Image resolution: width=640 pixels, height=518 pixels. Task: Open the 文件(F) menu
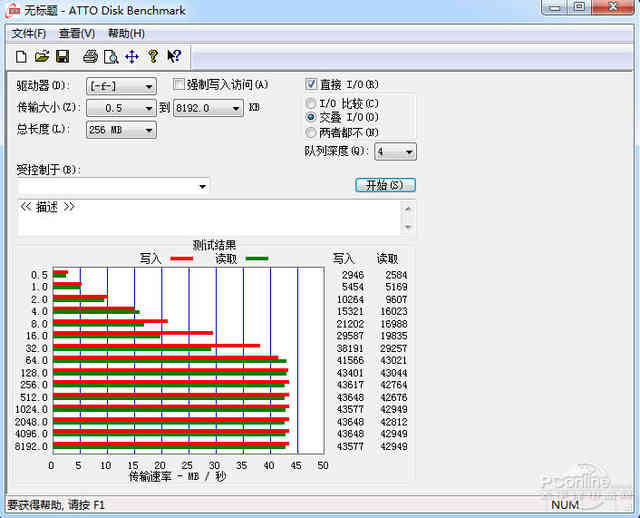29,33
